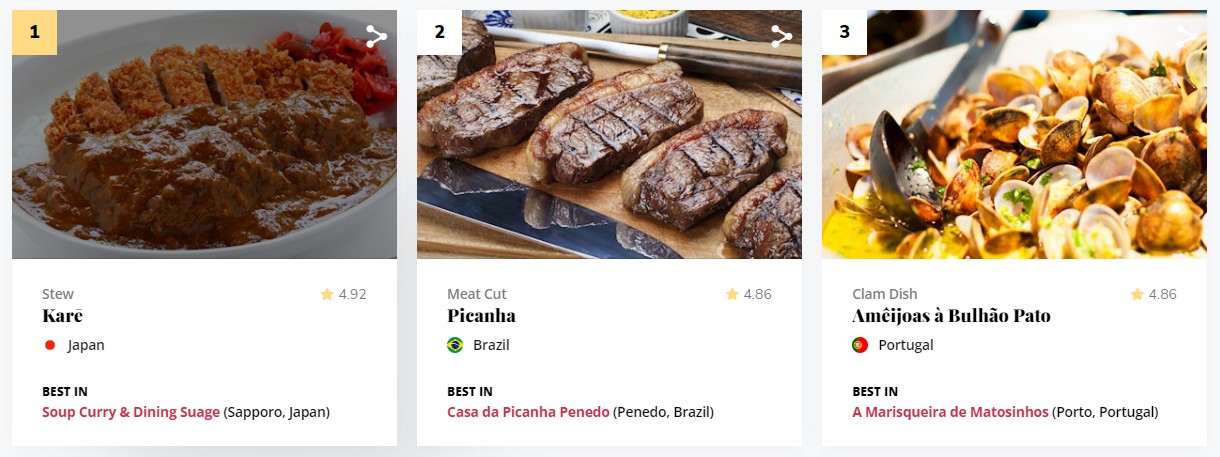Click the star icon on Amêijoas à Bulhão Pato
1220x457 pixels.
(1137, 294)
